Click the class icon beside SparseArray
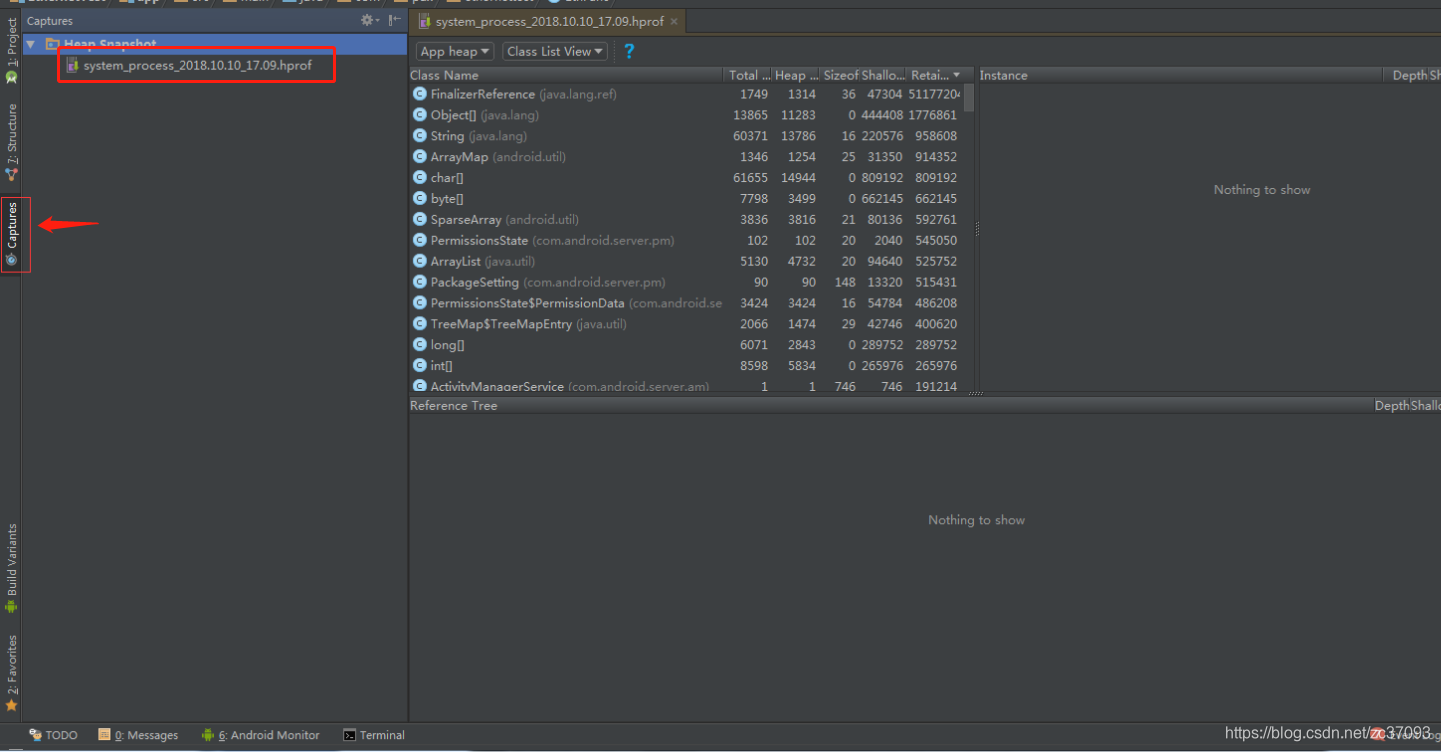 pyautogui.click(x=419, y=219)
